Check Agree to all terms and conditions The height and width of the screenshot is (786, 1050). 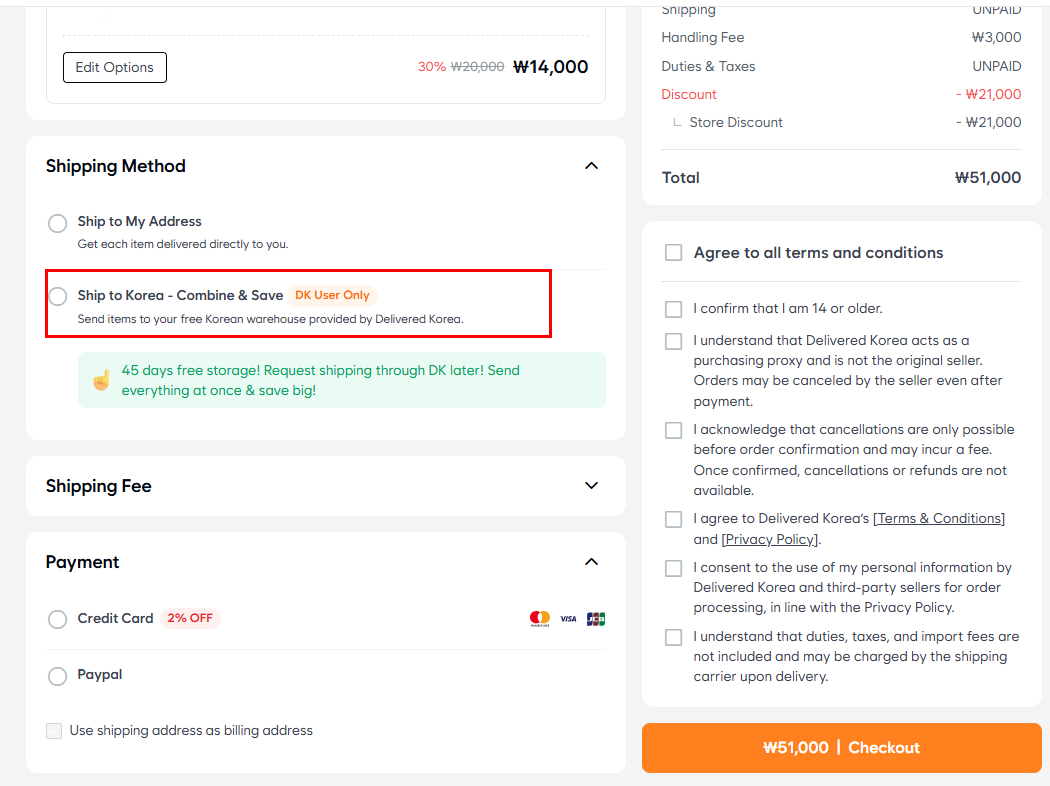pyautogui.click(x=674, y=253)
